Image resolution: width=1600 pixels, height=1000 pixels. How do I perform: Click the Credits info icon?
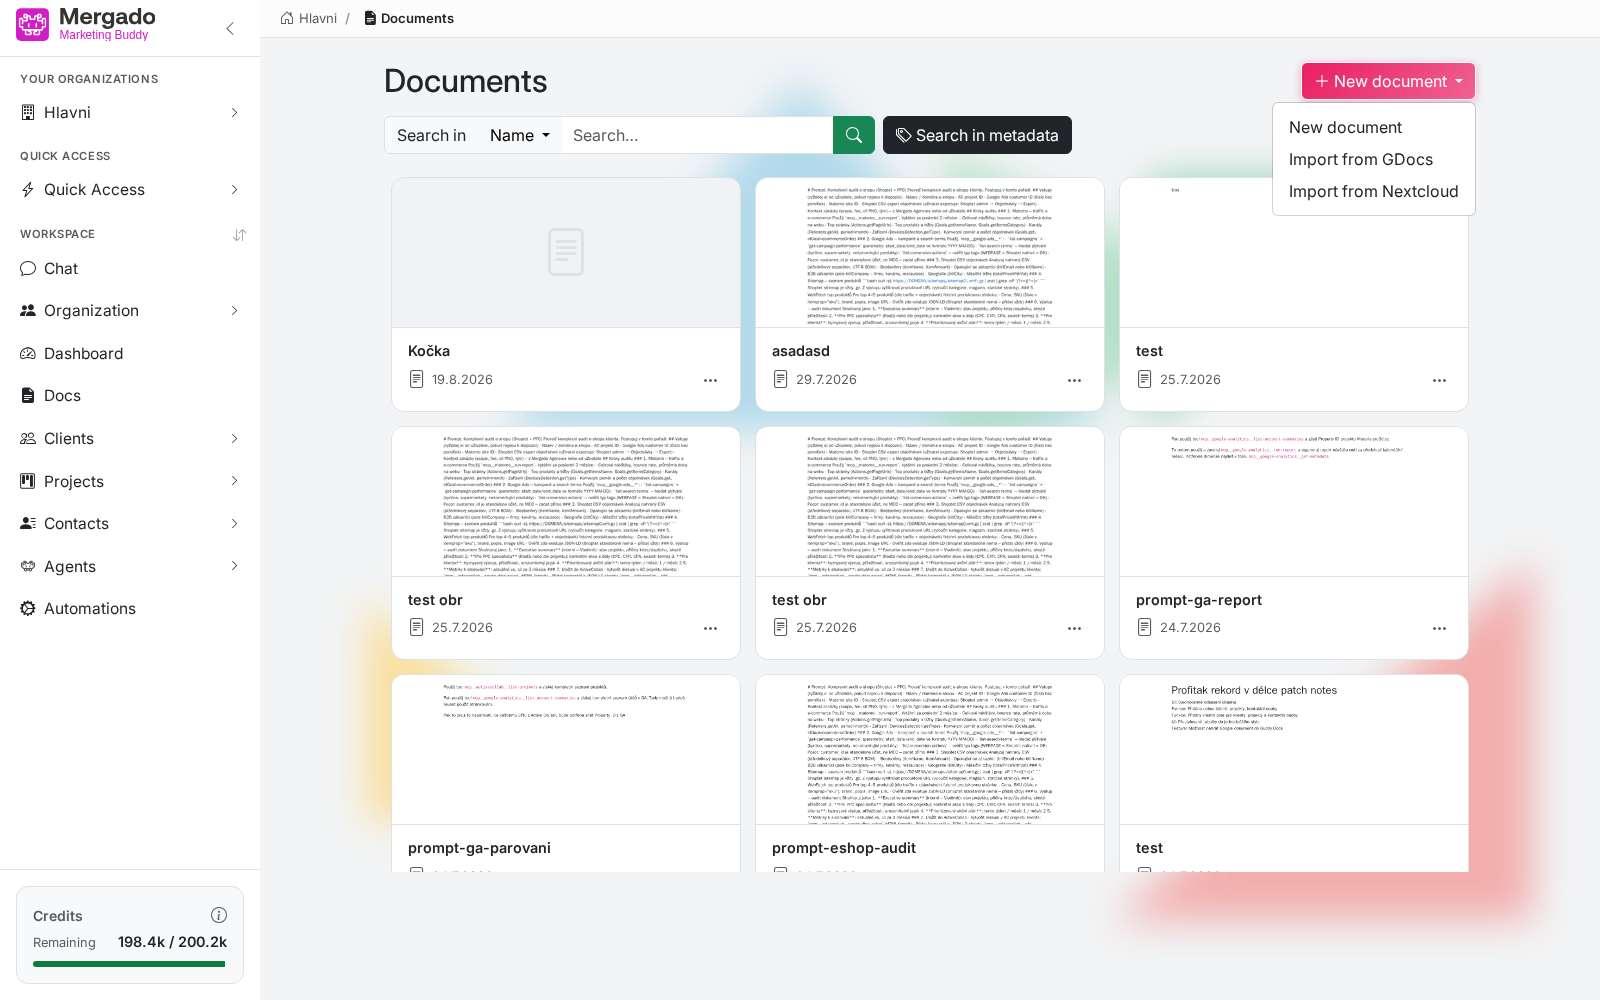(219, 915)
